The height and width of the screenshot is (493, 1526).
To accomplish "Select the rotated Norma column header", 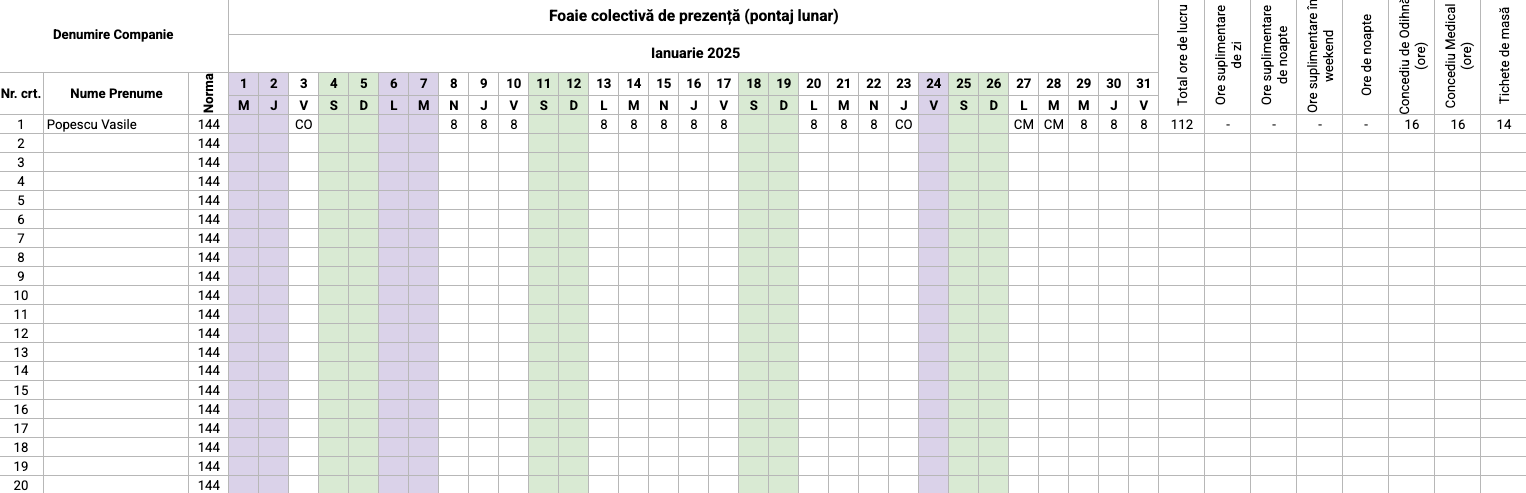I will click(209, 94).
